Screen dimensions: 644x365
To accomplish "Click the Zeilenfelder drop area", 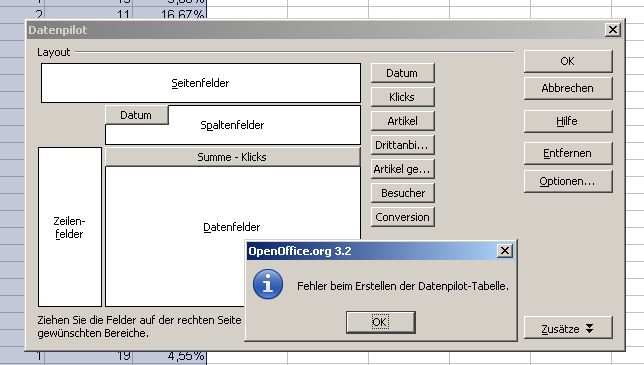I will (70, 227).
